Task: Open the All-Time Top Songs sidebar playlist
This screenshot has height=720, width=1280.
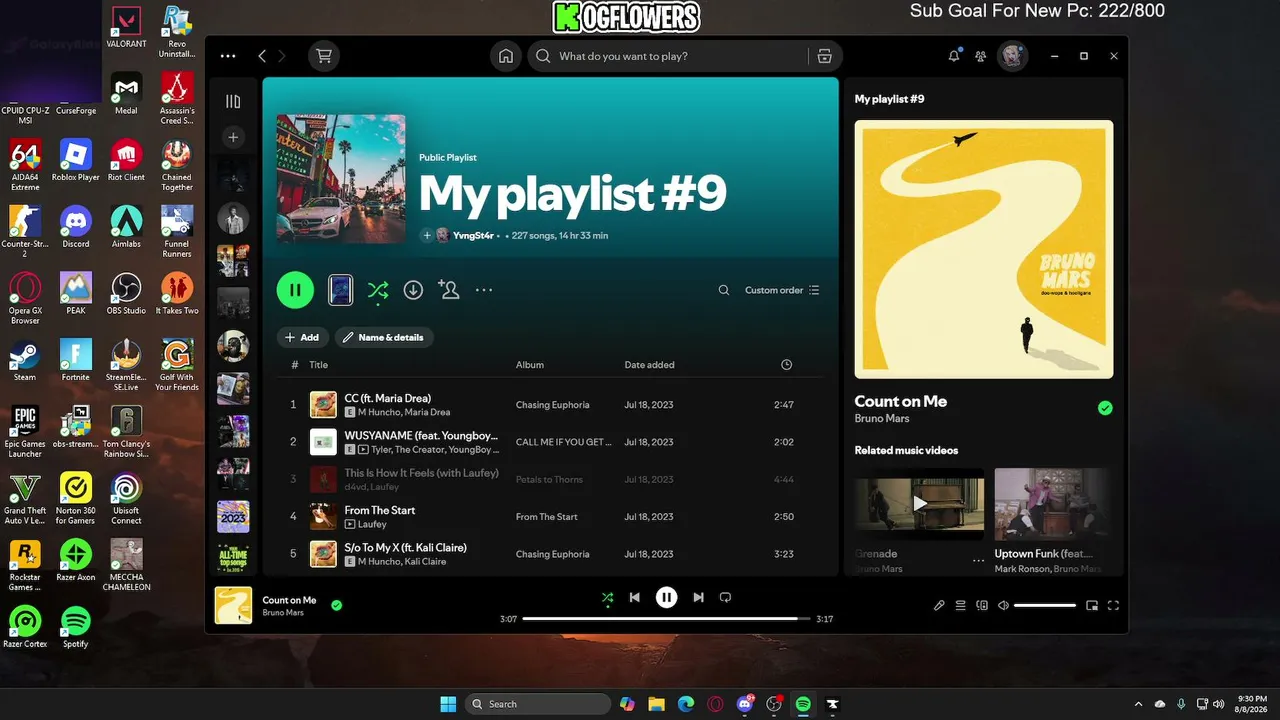Action: coord(233,557)
